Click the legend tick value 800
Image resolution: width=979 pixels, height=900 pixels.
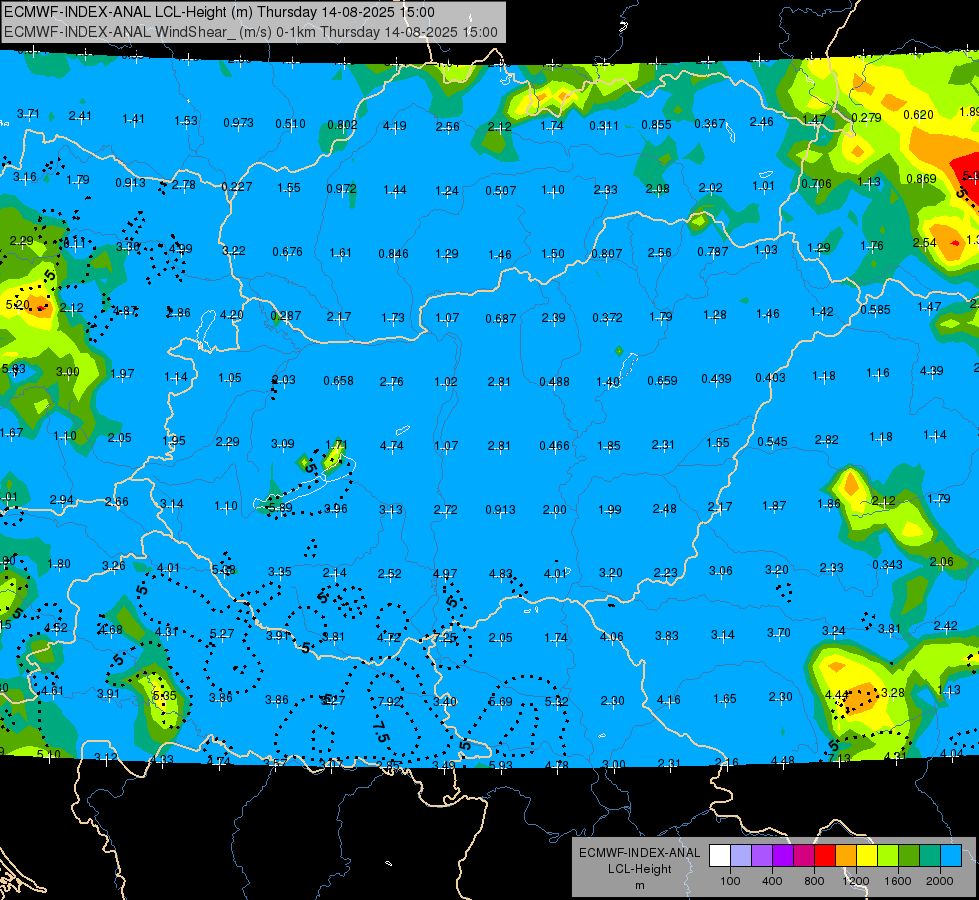[814, 881]
